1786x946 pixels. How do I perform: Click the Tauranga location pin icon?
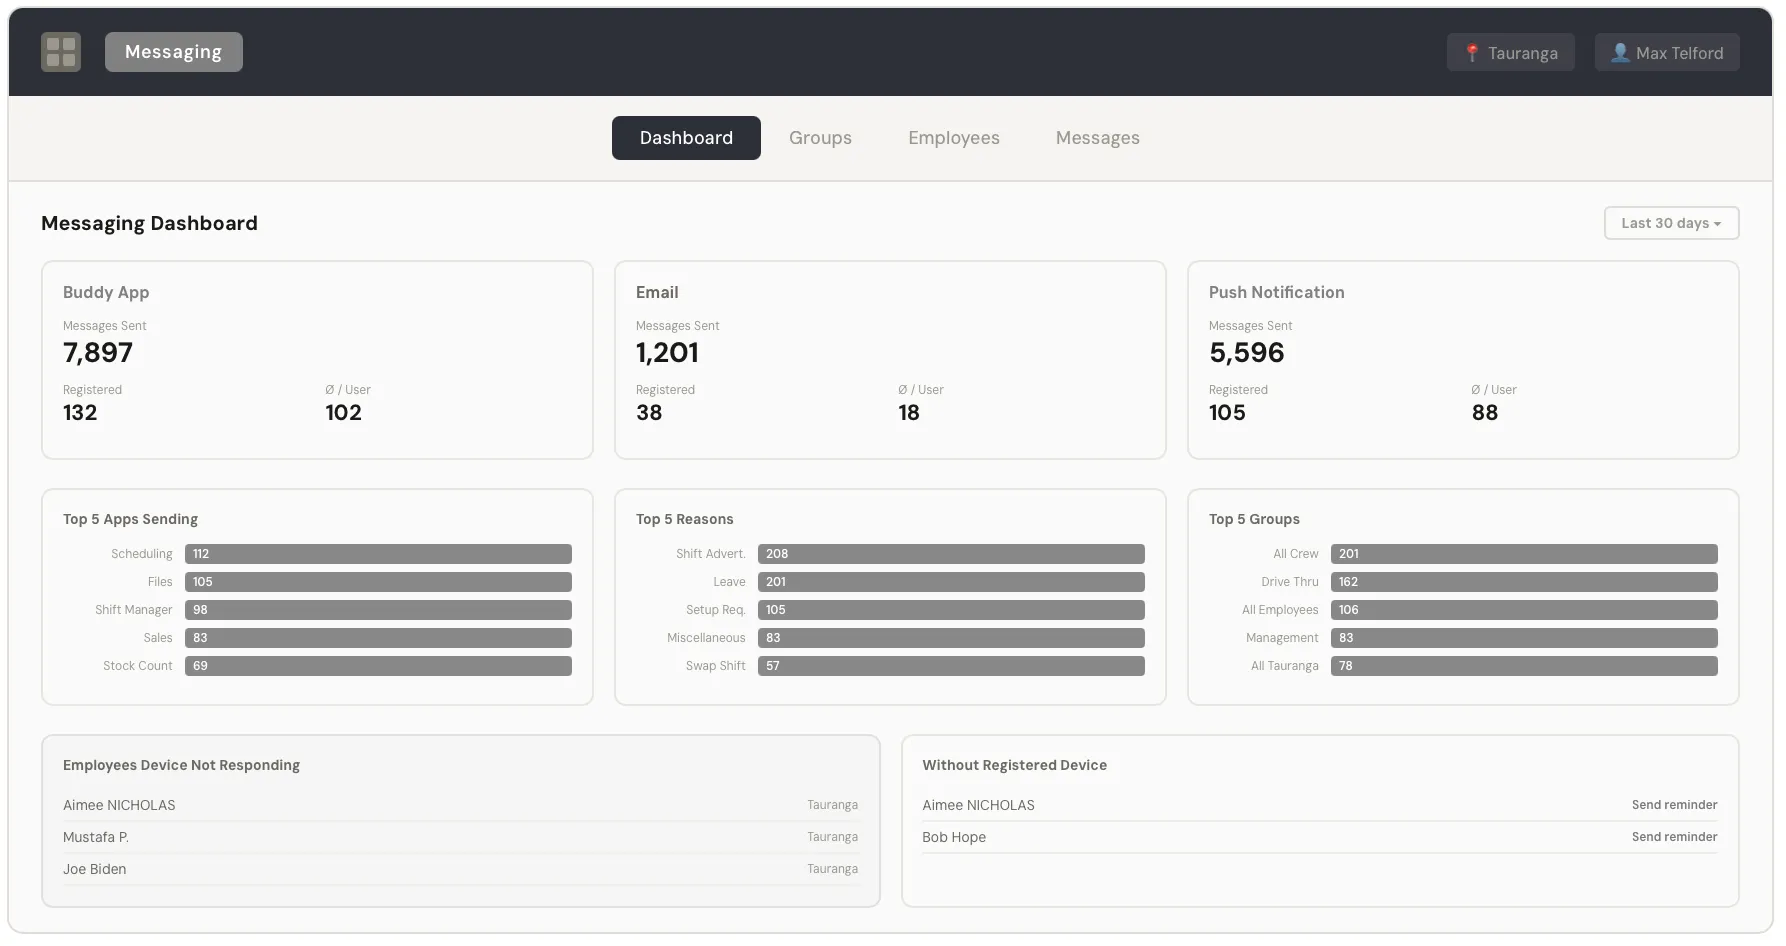[x=1472, y=53]
